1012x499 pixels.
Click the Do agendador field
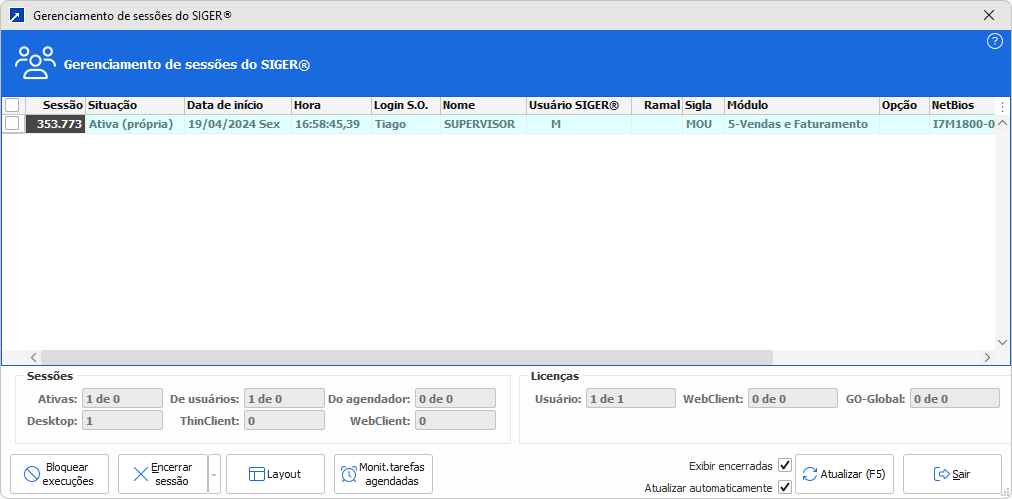coord(455,398)
